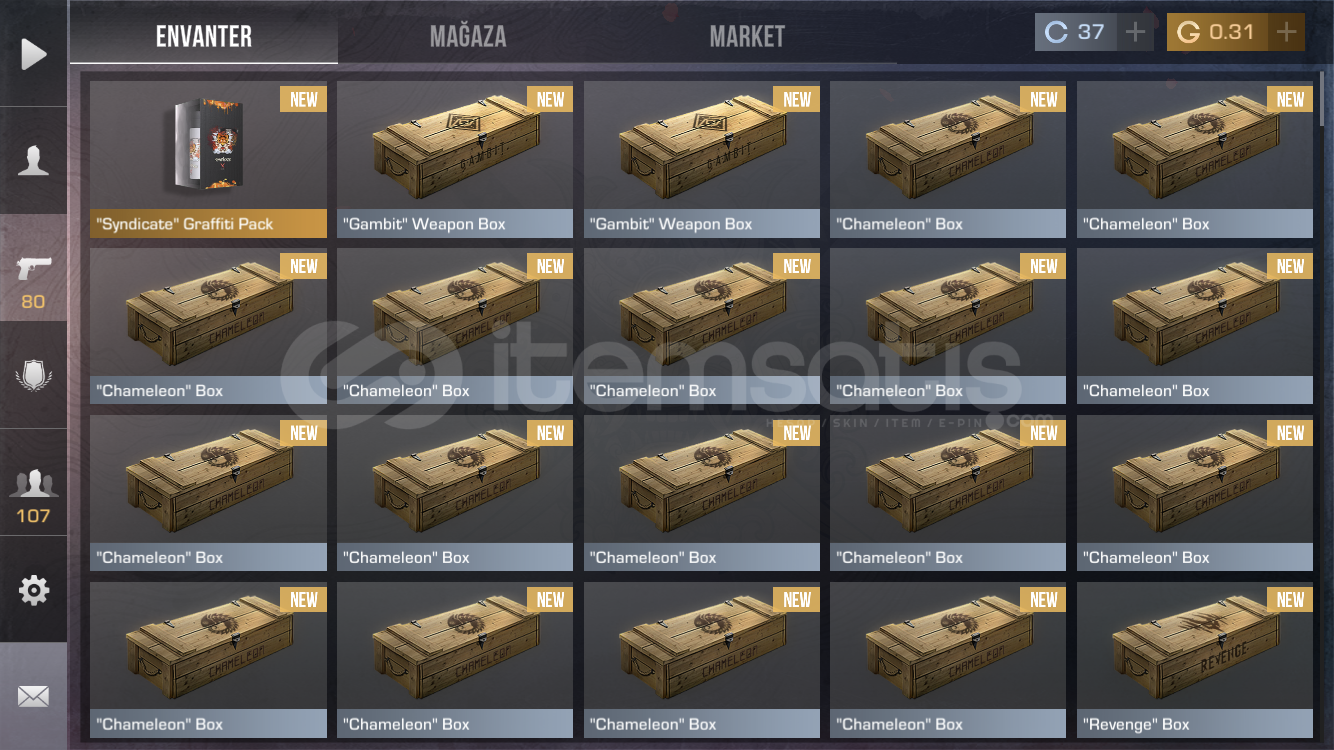Switch to the MARKET tab
Image resolution: width=1334 pixels, height=750 pixels.
click(x=747, y=37)
